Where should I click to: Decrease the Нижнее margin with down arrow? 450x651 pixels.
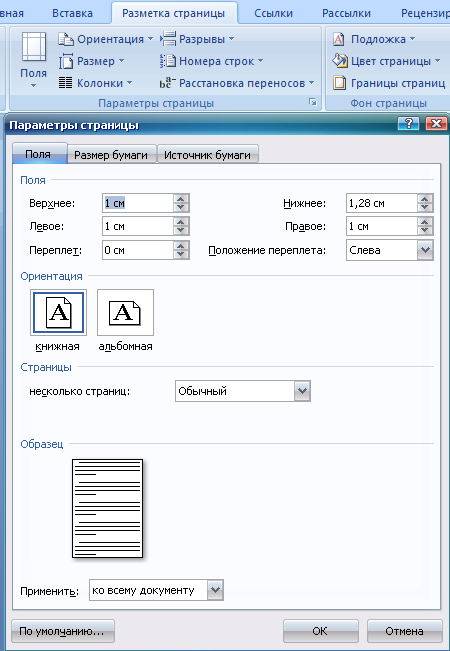pos(424,208)
